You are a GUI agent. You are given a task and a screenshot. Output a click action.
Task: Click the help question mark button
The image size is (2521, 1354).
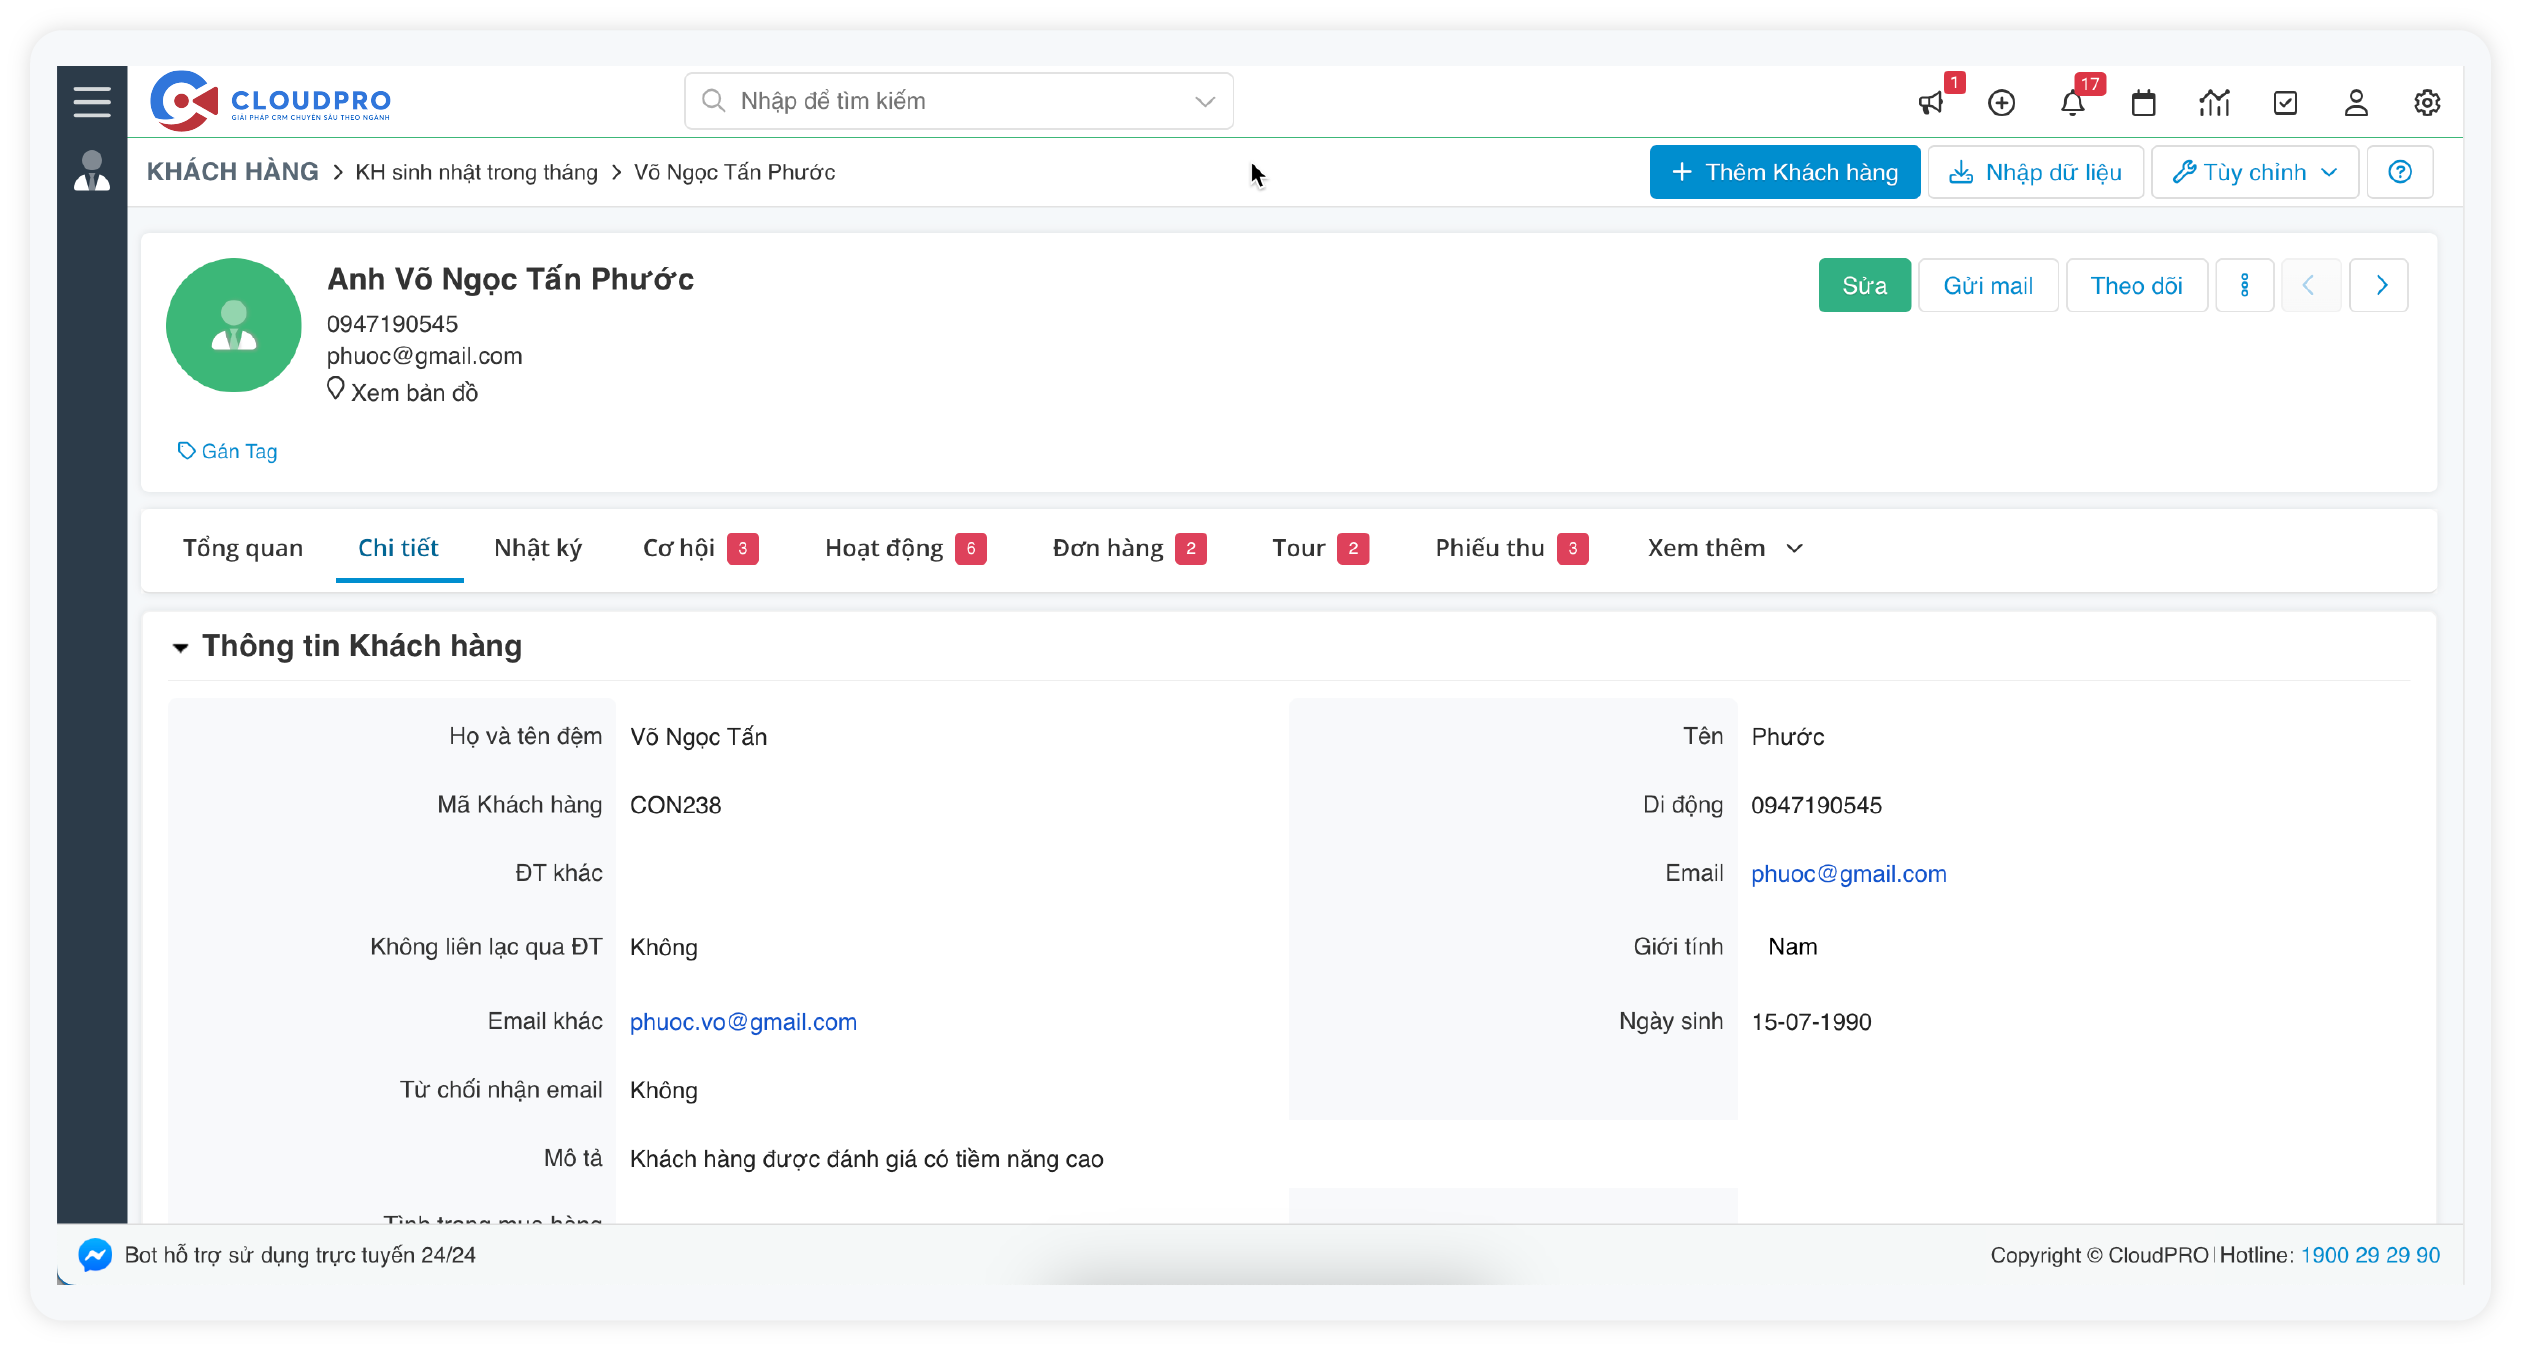coord(2399,172)
